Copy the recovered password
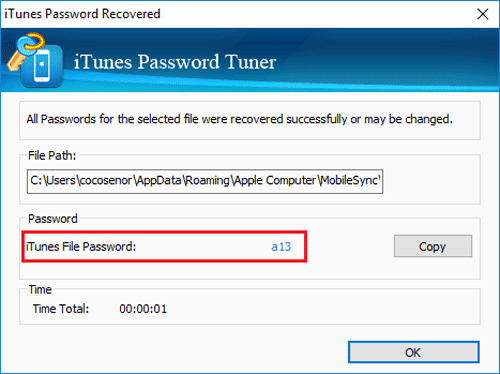Image resolution: width=500 pixels, height=374 pixels. point(433,246)
